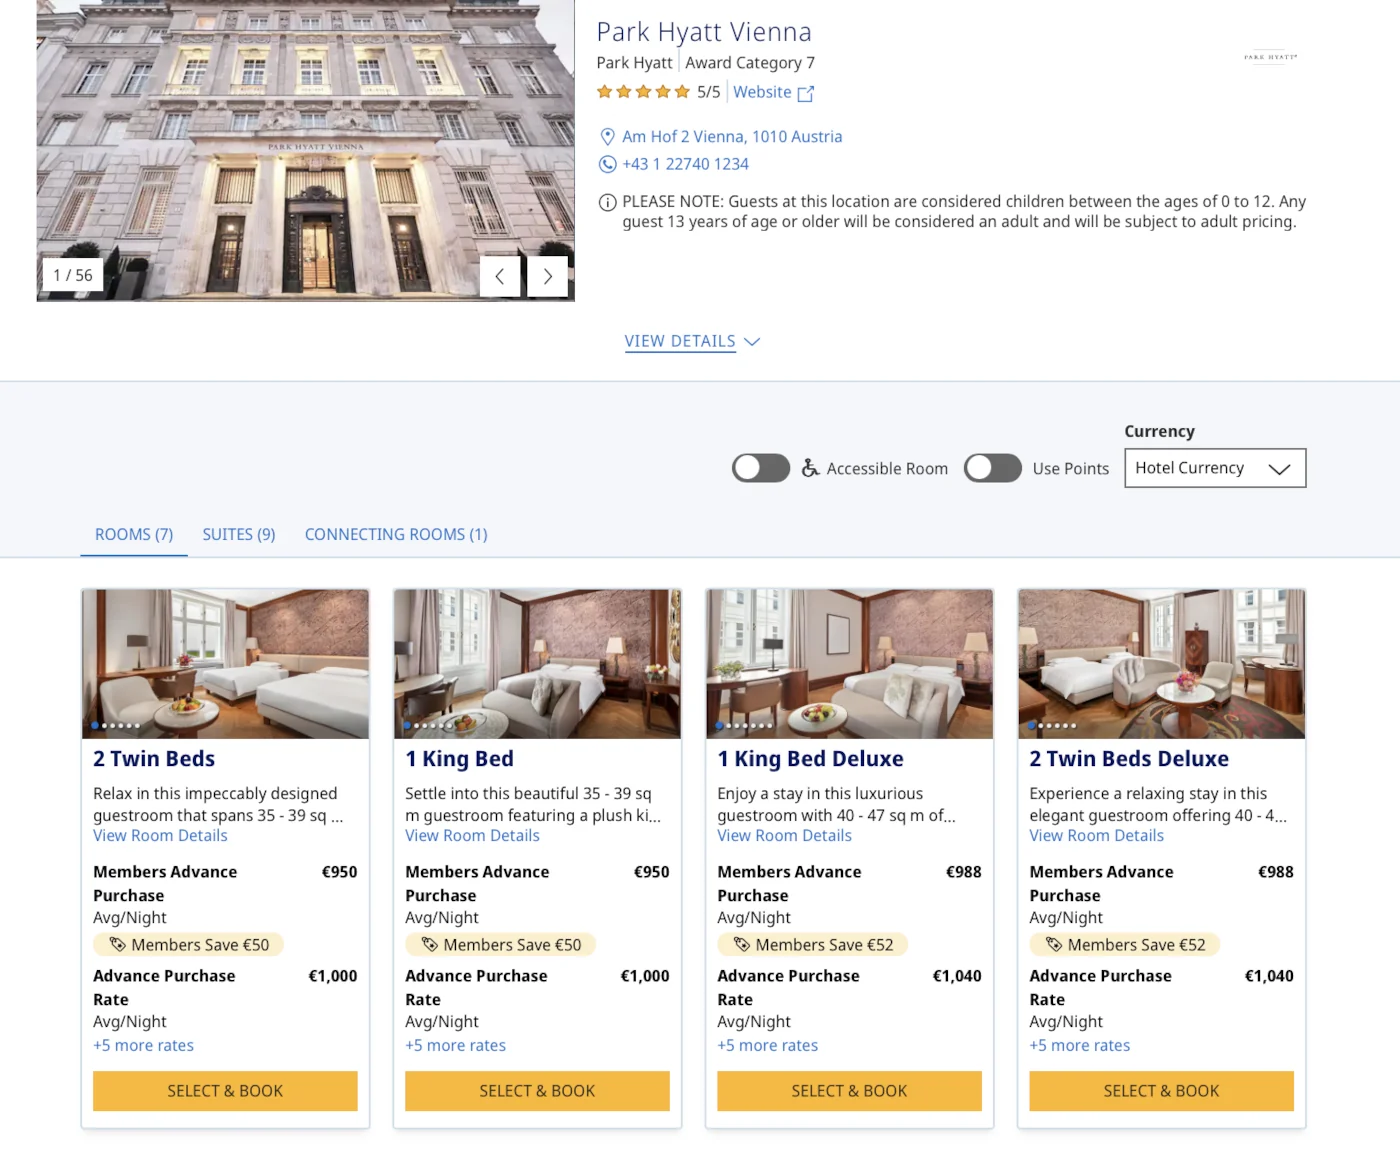
Task: Click the 1 King Bed Deluxe photo carousel dots
Action: pyautogui.click(x=743, y=726)
